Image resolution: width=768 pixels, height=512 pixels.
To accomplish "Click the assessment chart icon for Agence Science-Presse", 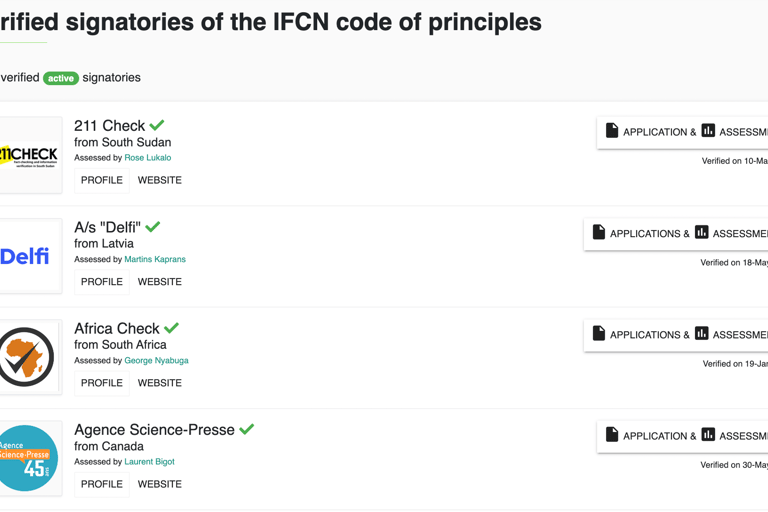I will click(x=708, y=435).
